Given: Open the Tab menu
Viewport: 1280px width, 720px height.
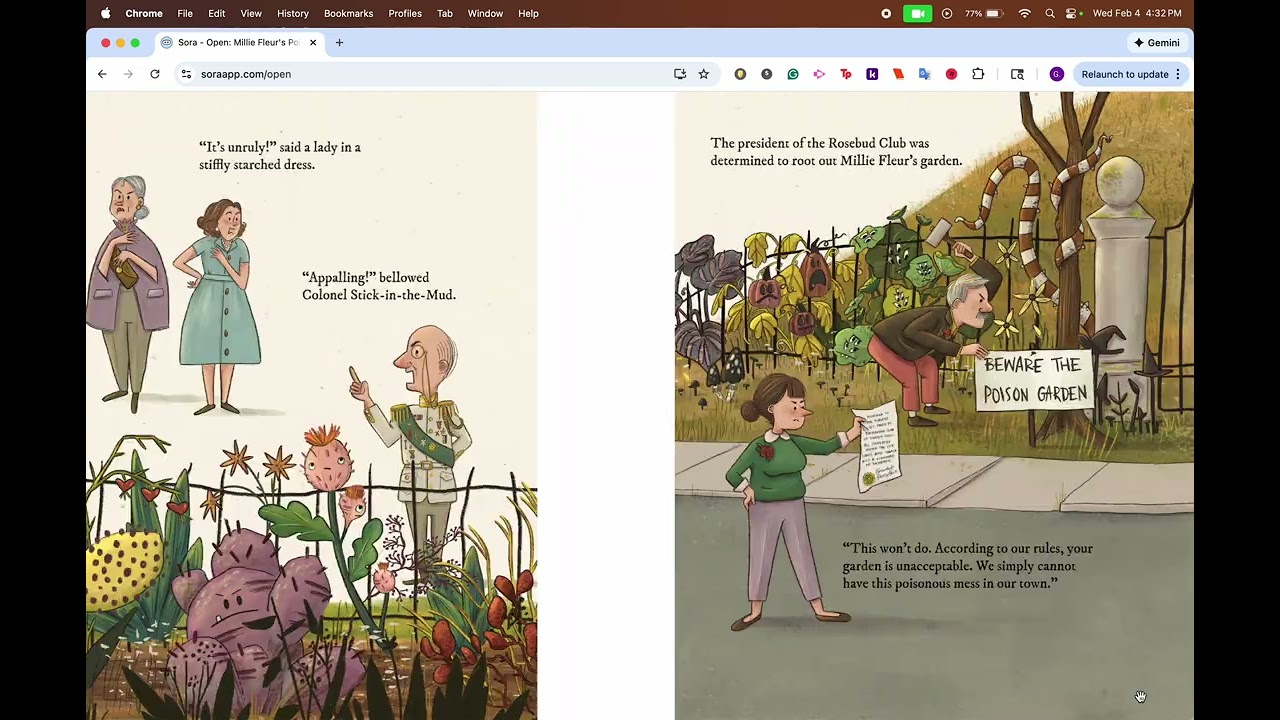Looking at the screenshot, I should coord(445,14).
